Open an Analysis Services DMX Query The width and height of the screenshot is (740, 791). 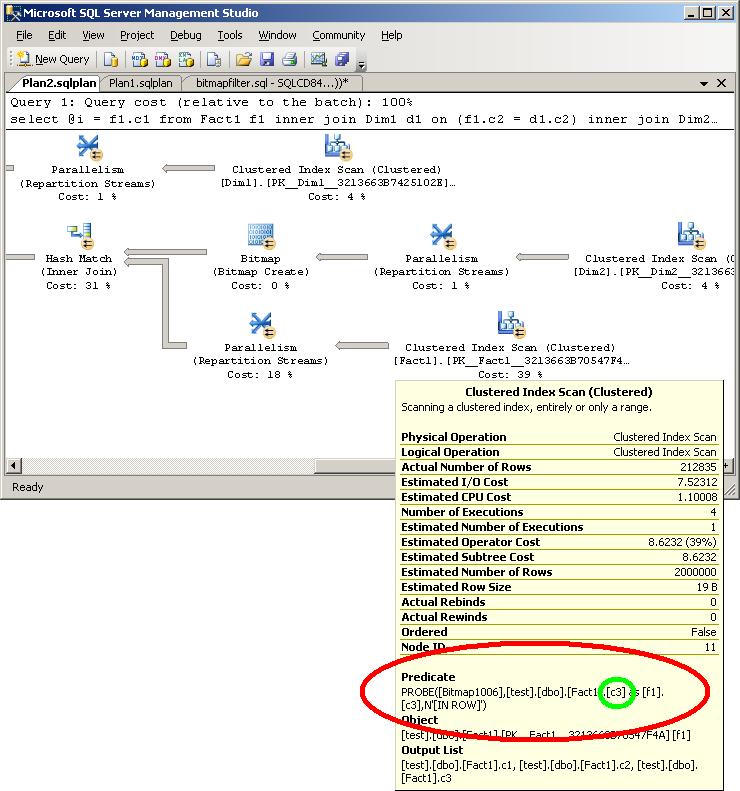click(x=162, y=60)
